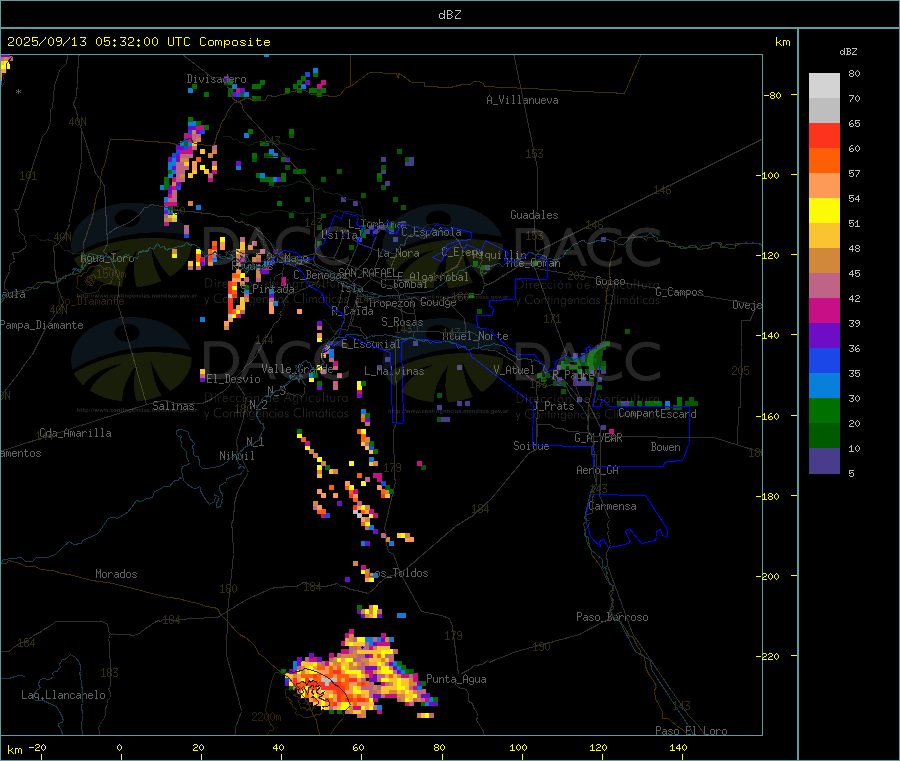This screenshot has width=900, height=761.
Task: Select the slate violet 10 dBZ swatch
Action: 824,460
